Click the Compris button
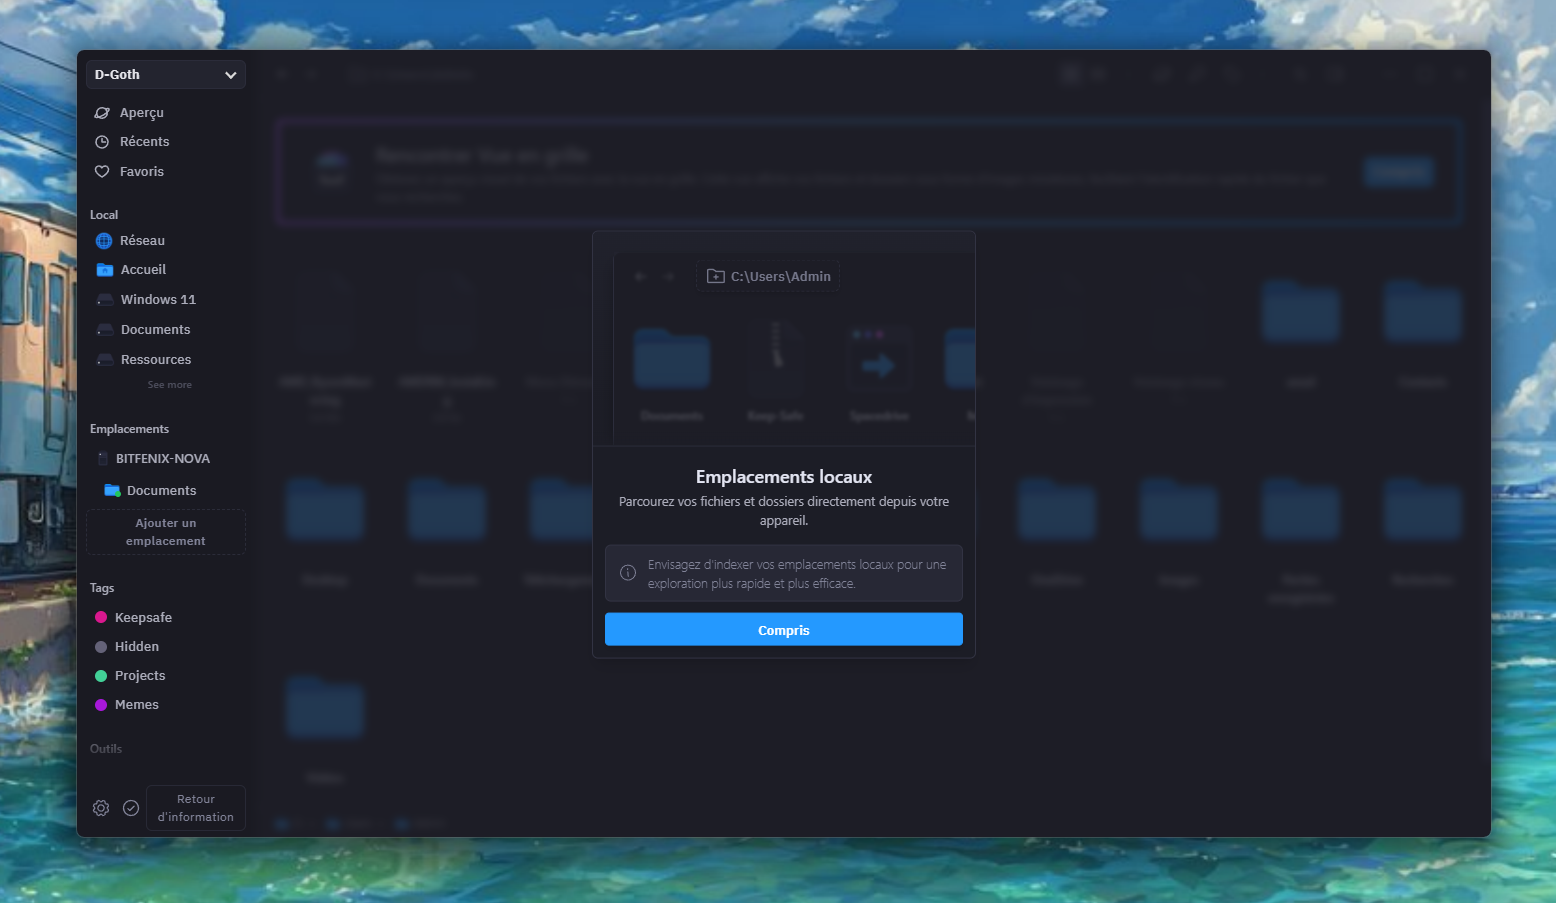 [783, 630]
